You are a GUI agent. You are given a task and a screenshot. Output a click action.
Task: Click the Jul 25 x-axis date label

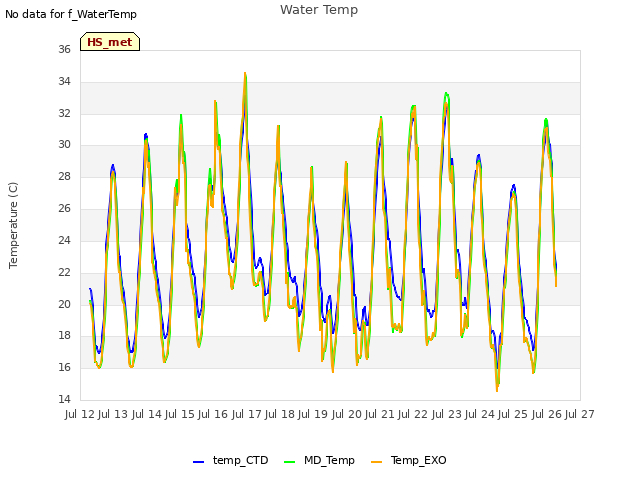tap(513, 414)
